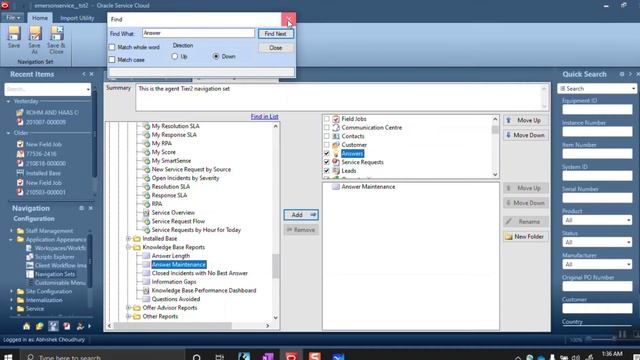Open the Status dropdown in Quick Search

coord(629,242)
